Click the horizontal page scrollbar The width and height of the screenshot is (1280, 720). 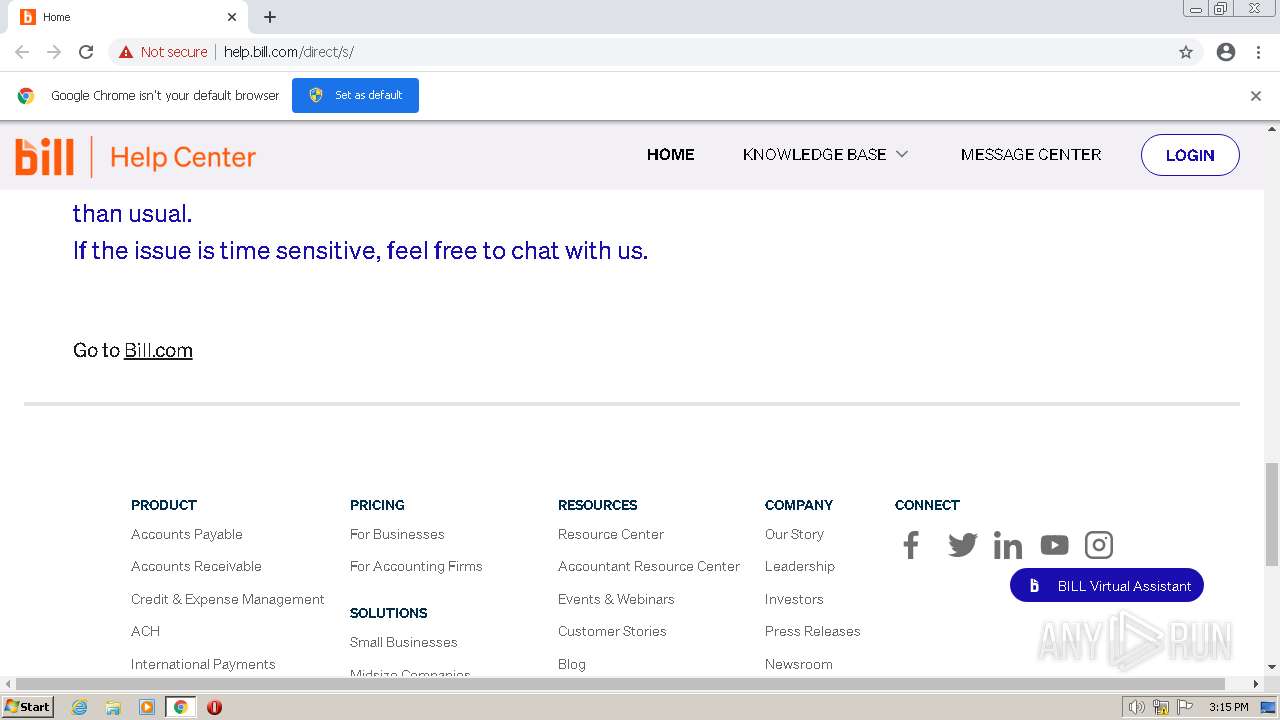620,684
